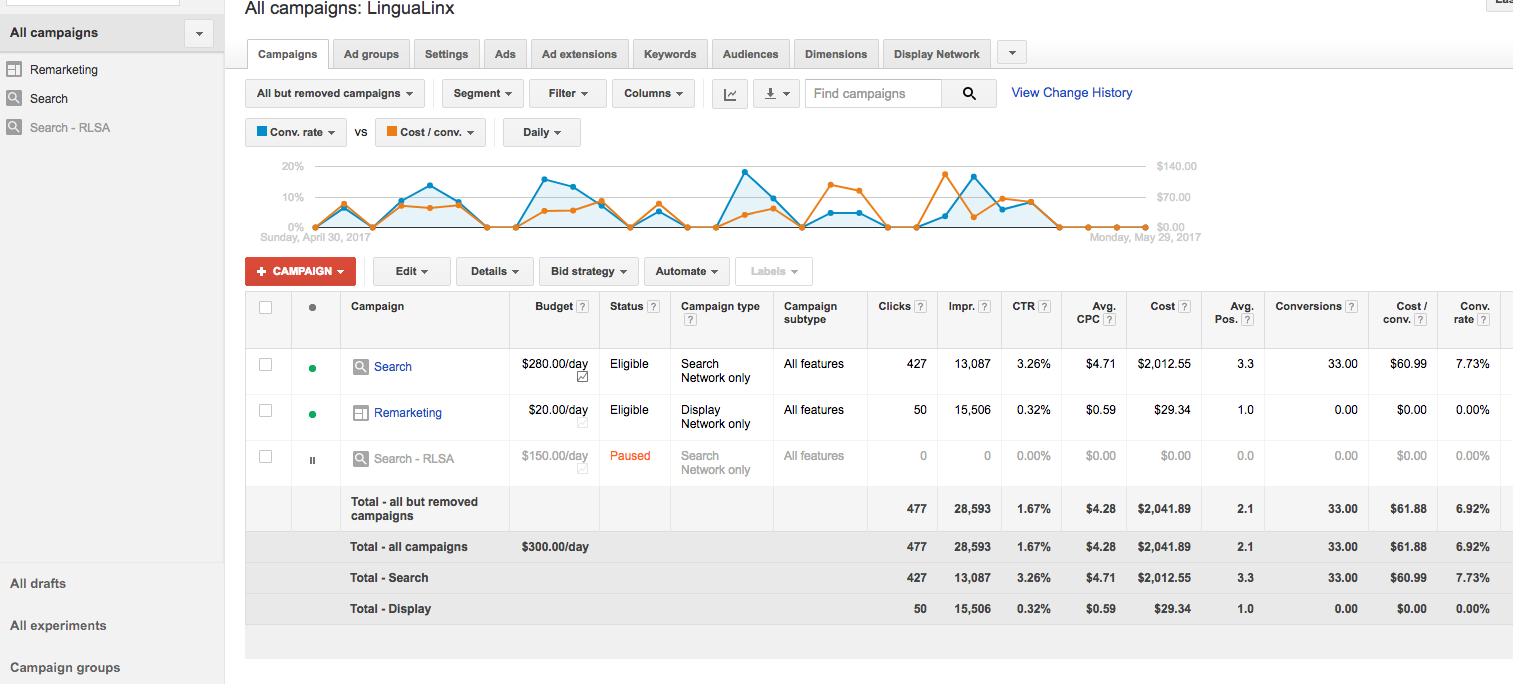Tick the Remarketing campaign checkbox

[265, 411]
